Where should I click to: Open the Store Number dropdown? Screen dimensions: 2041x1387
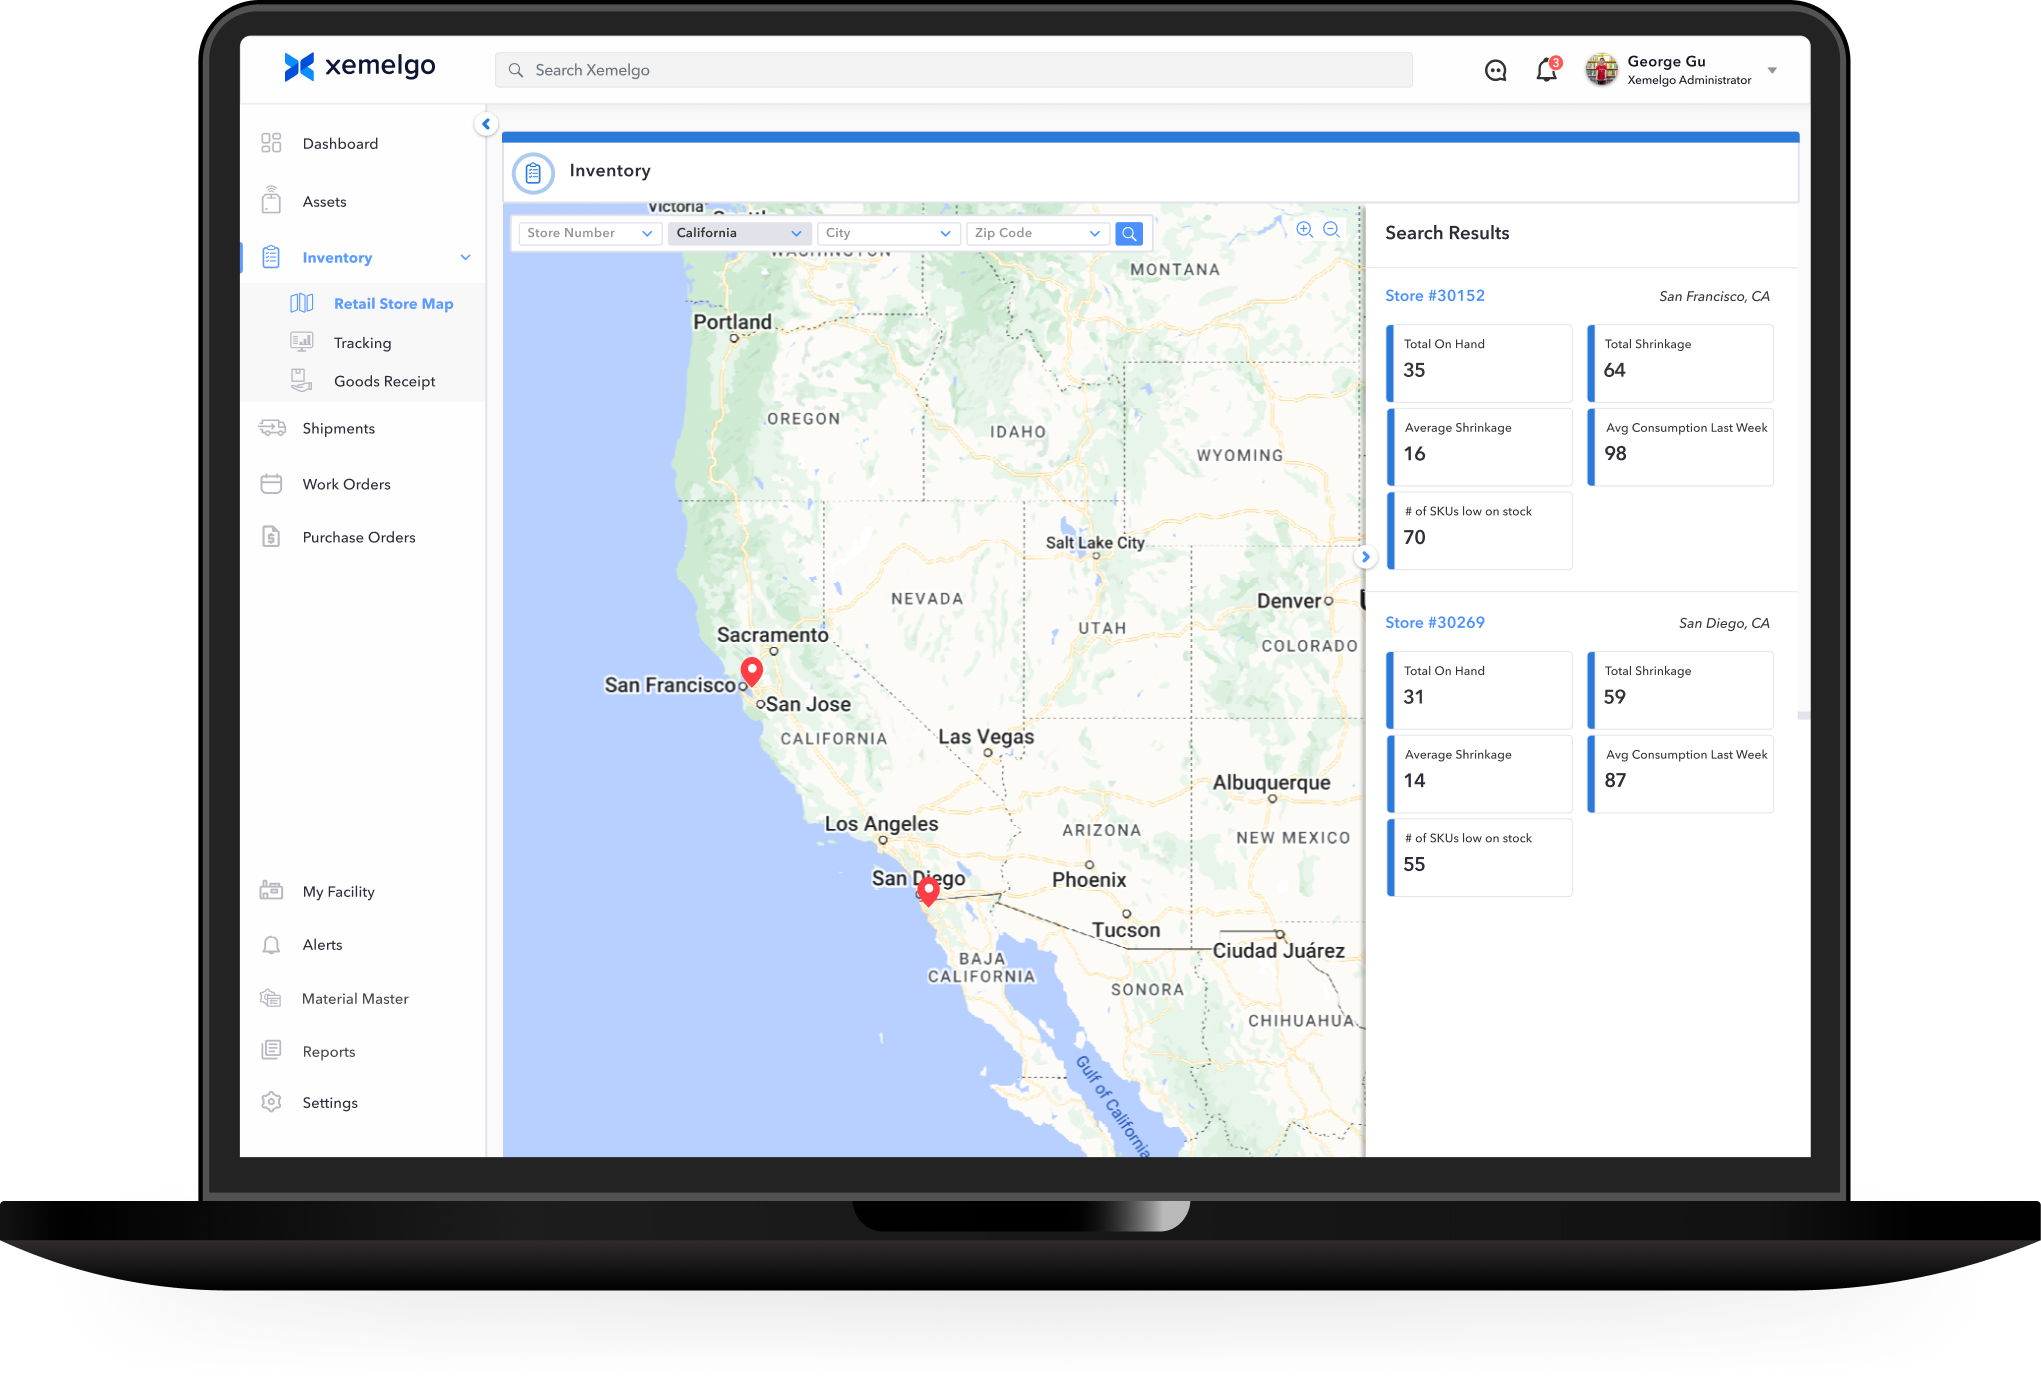tap(589, 233)
